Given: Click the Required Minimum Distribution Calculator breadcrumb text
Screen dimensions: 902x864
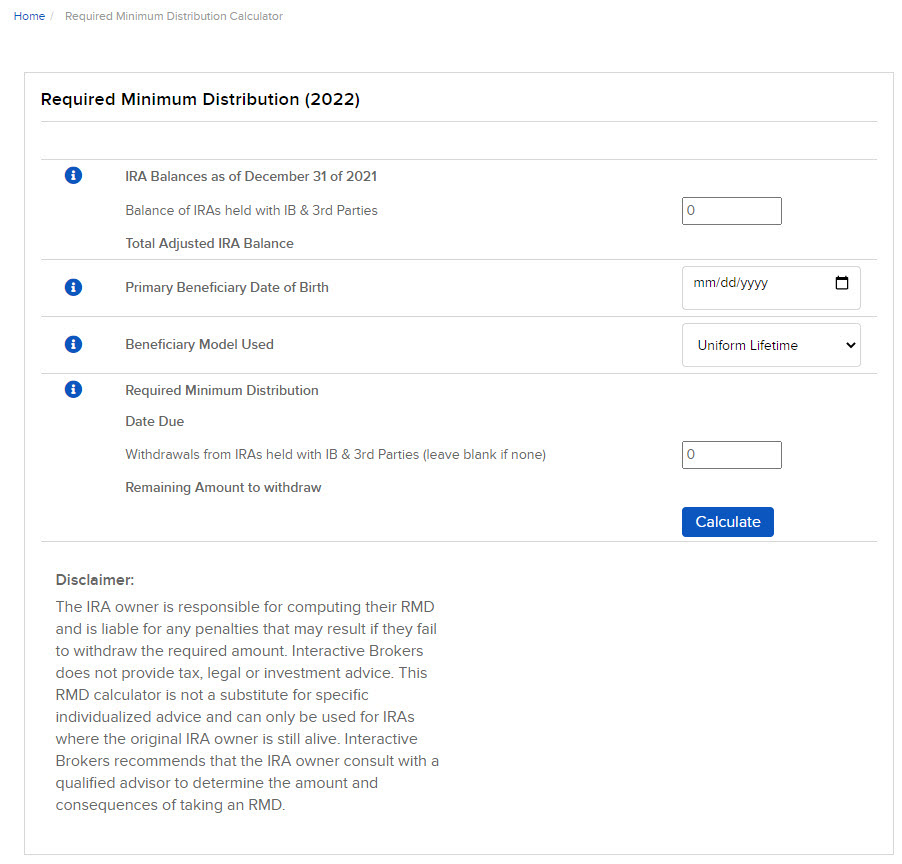Looking at the screenshot, I should [x=173, y=16].
